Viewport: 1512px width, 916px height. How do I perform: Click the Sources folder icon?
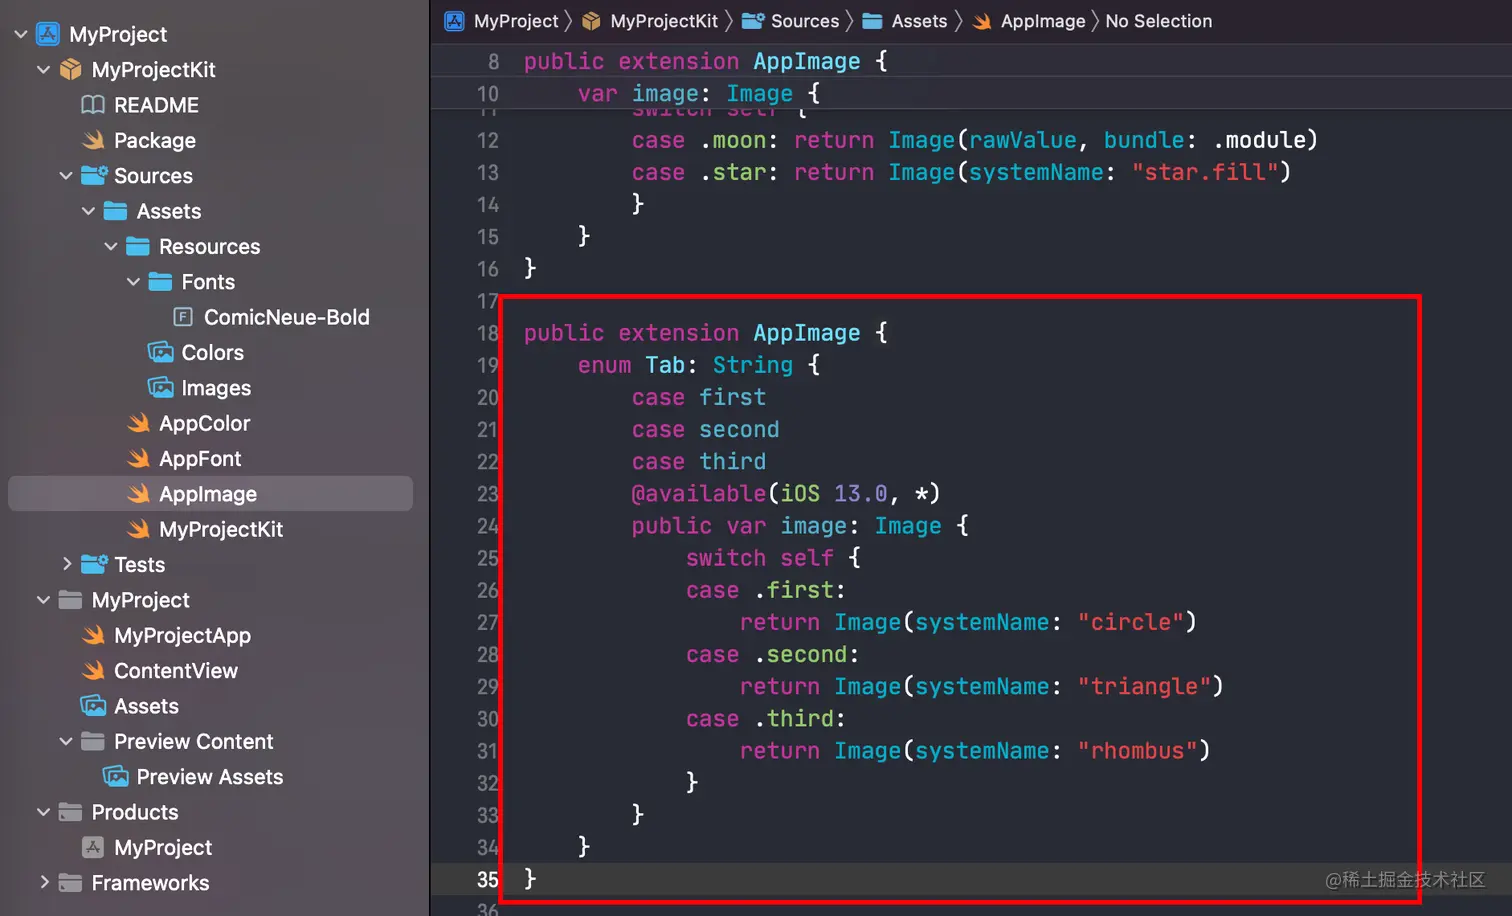coord(94,175)
